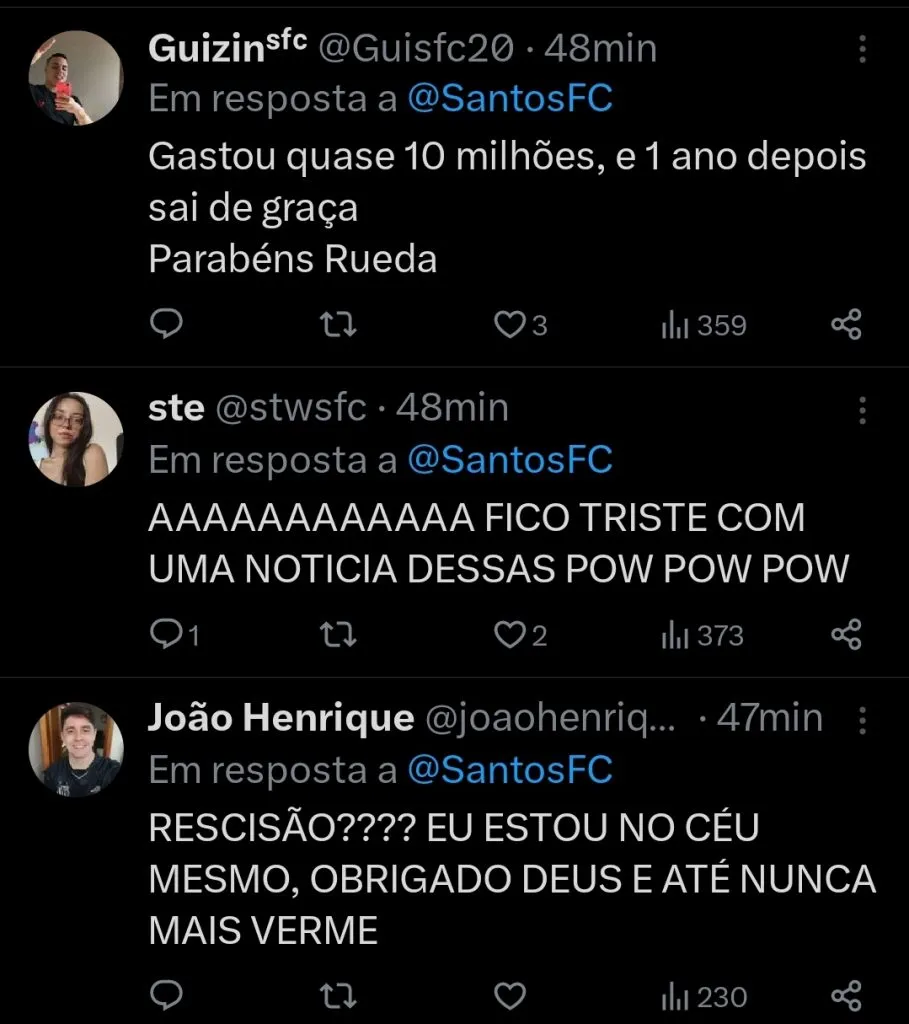Open the @SantosFC link in ste's reply
Screen dimensions: 909x1024
[x=509, y=460]
